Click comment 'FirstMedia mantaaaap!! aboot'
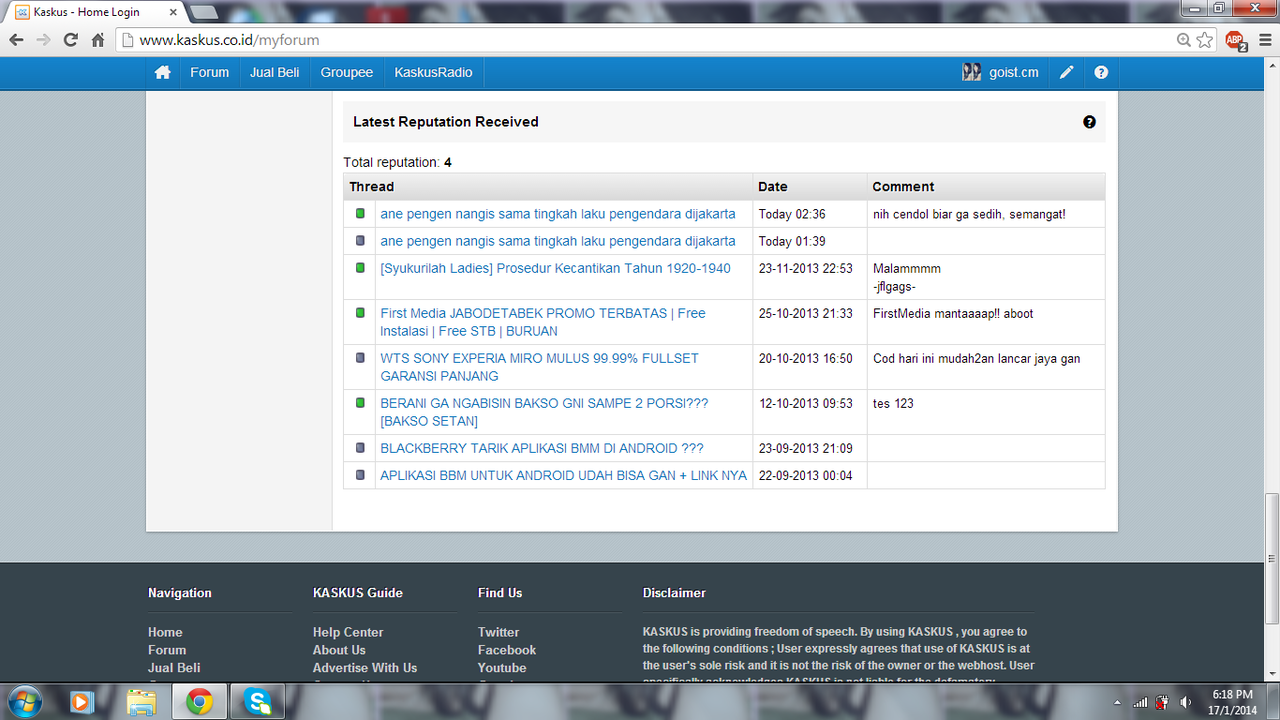The width and height of the screenshot is (1280, 720). [953, 313]
